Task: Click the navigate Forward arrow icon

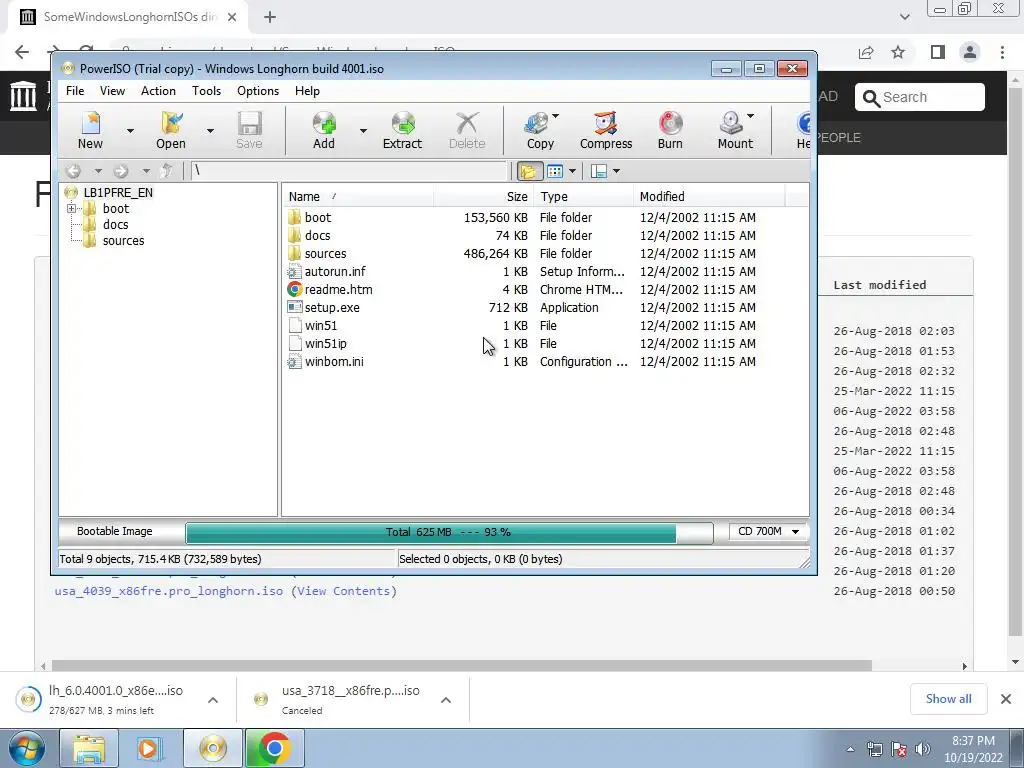Action: click(x=121, y=171)
